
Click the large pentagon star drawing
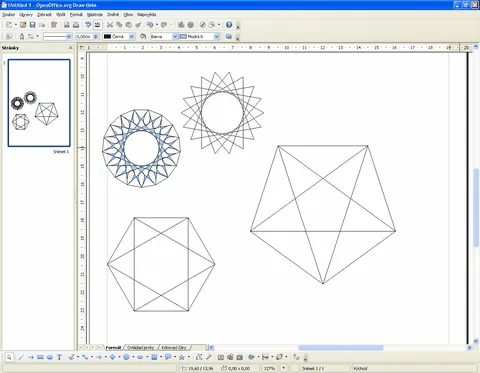pyautogui.click(x=323, y=214)
